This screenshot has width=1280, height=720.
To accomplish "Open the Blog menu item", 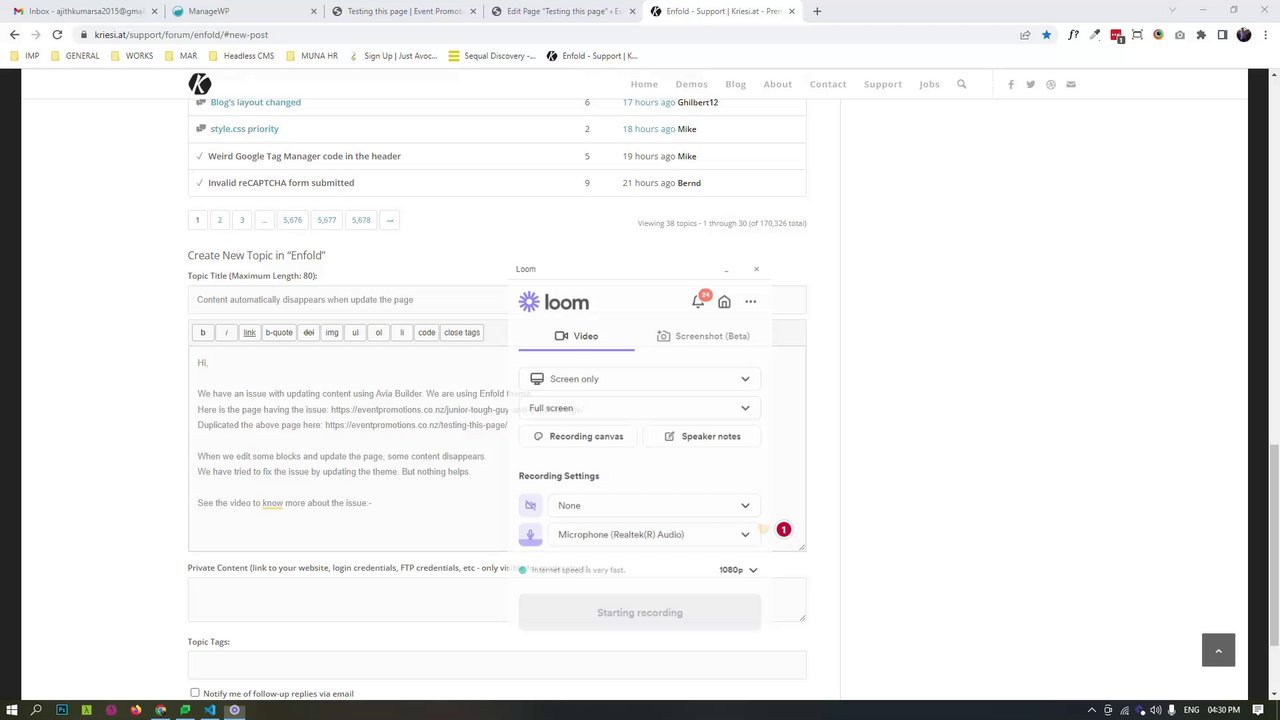I will point(736,84).
